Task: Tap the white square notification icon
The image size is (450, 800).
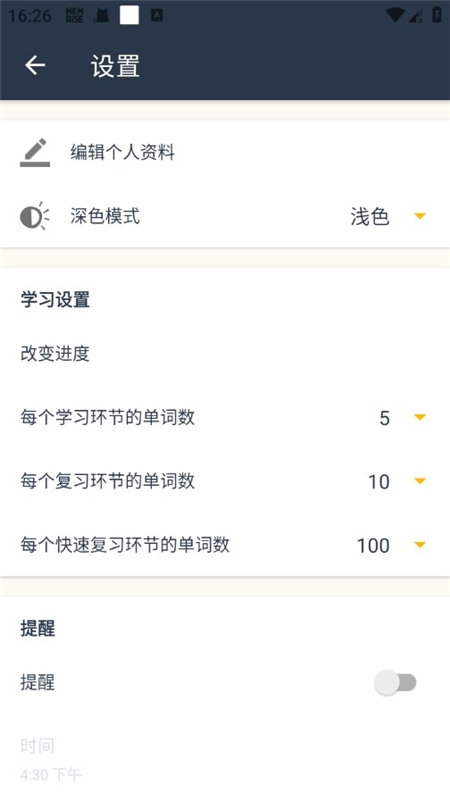Action: point(129,15)
